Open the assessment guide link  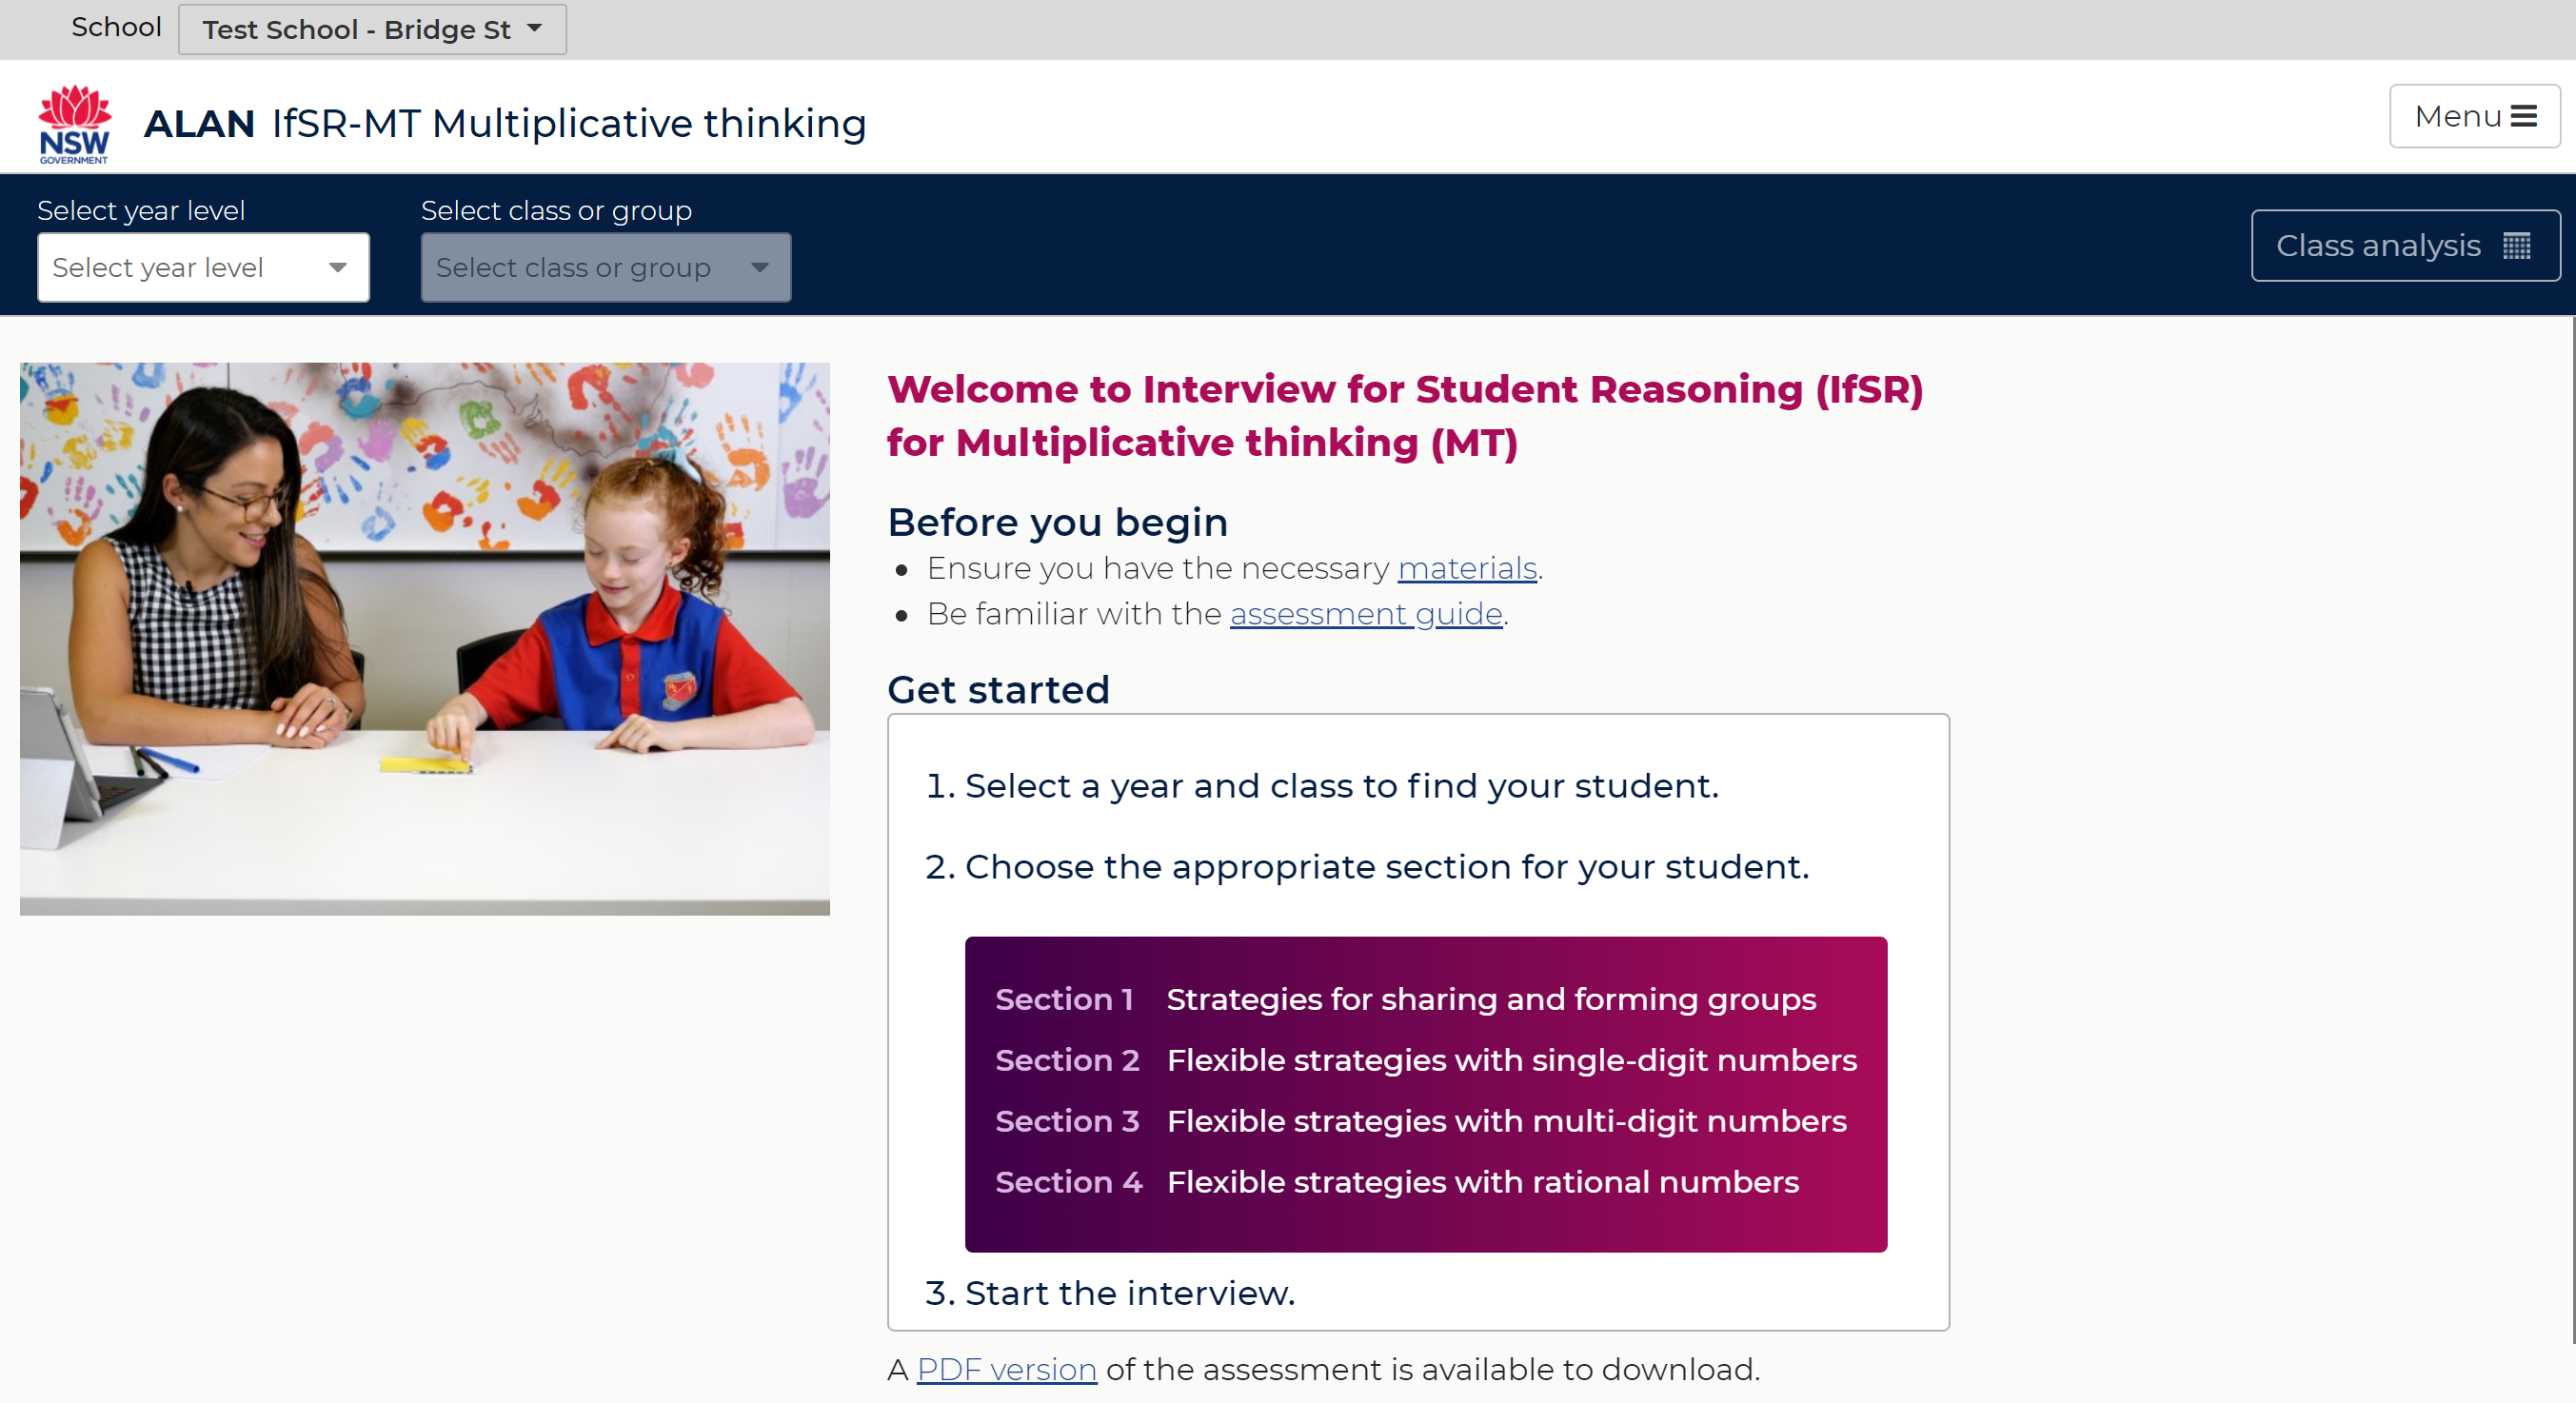1365,614
